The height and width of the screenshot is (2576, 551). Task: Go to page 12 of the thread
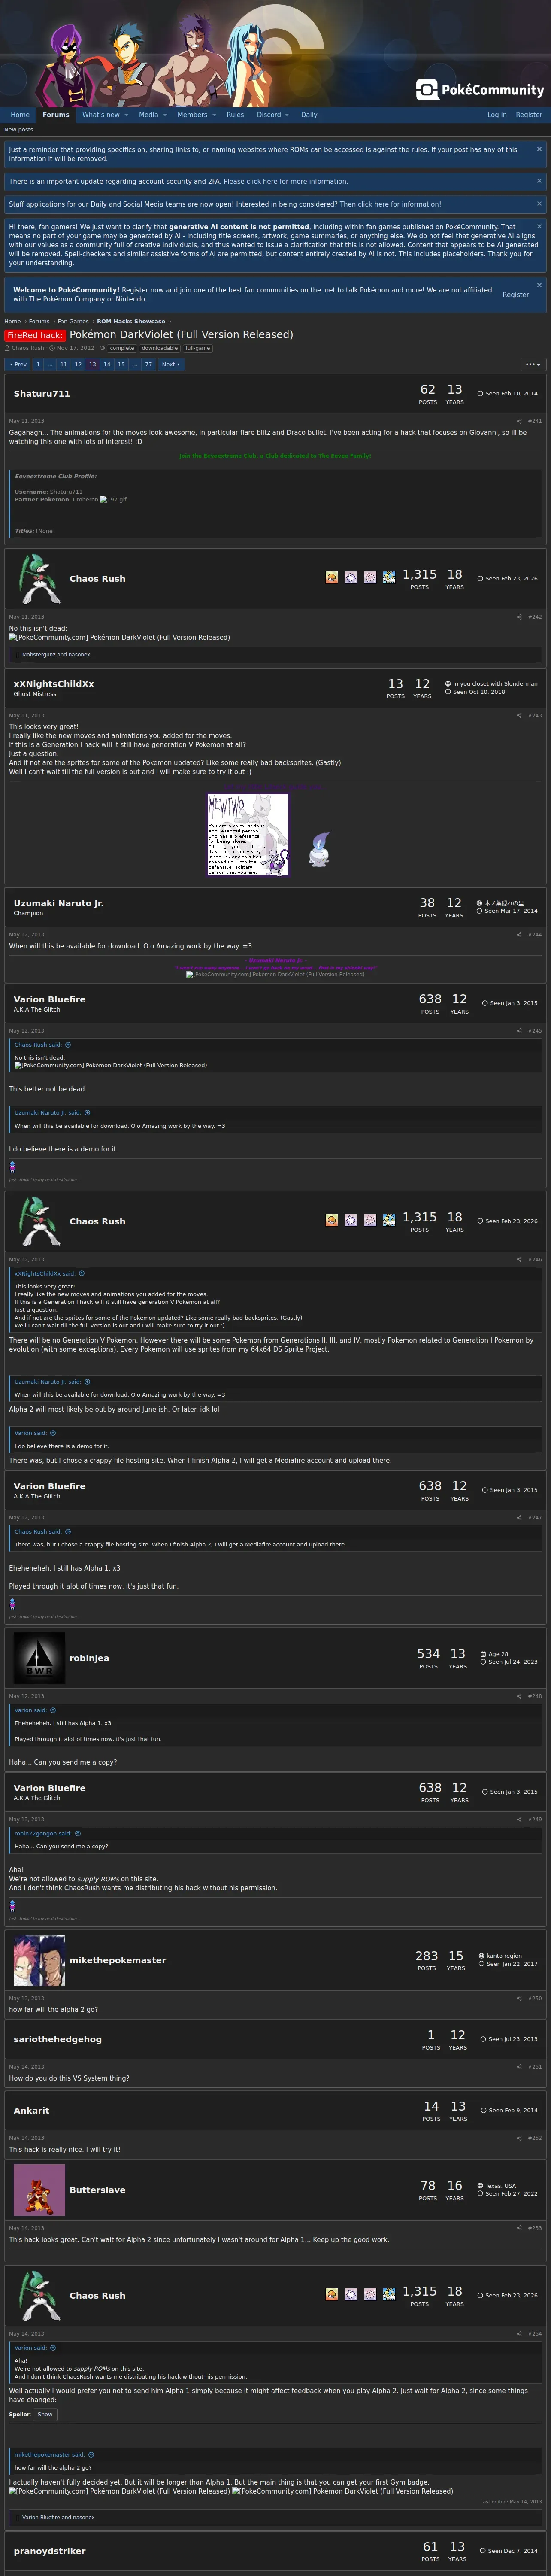point(78,364)
